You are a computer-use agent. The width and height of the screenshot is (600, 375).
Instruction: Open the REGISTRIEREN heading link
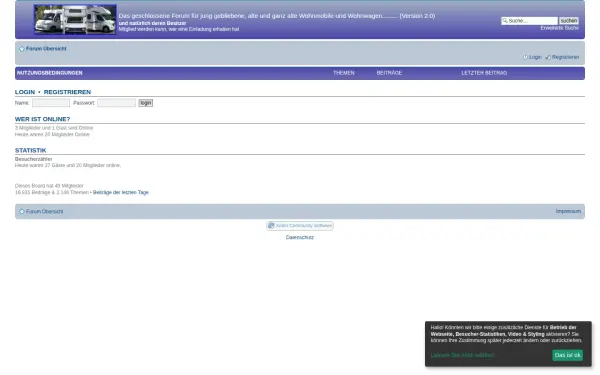pyautogui.click(x=67, y=92)
